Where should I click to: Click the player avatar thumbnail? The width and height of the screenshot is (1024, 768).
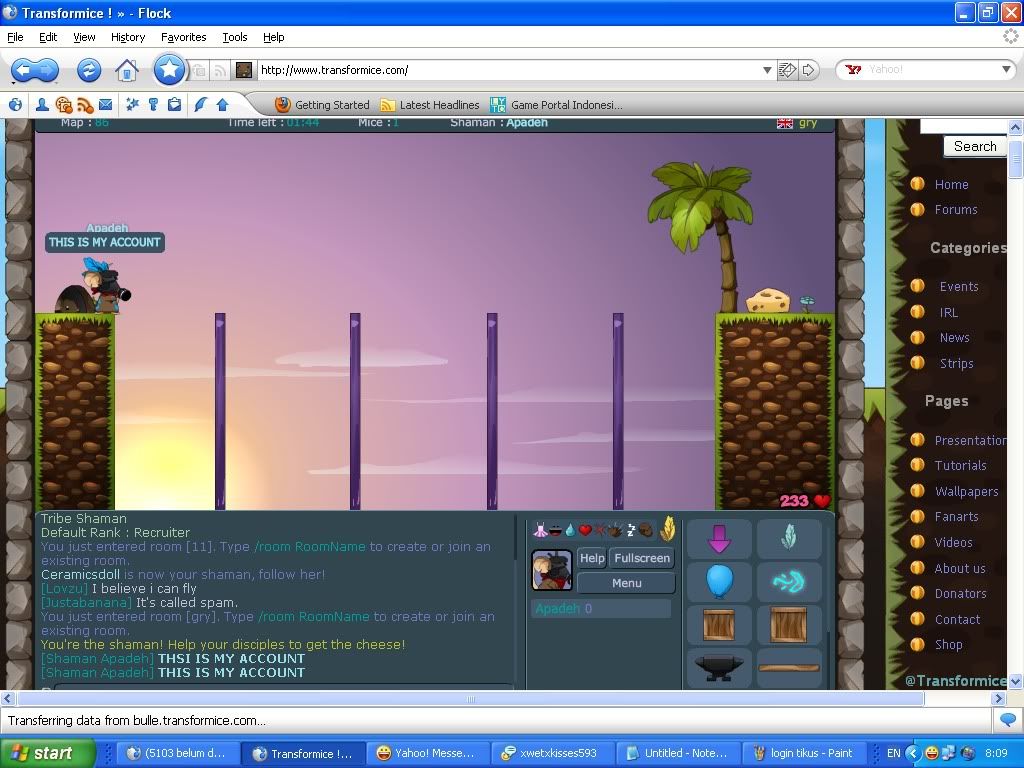(552, 570)
